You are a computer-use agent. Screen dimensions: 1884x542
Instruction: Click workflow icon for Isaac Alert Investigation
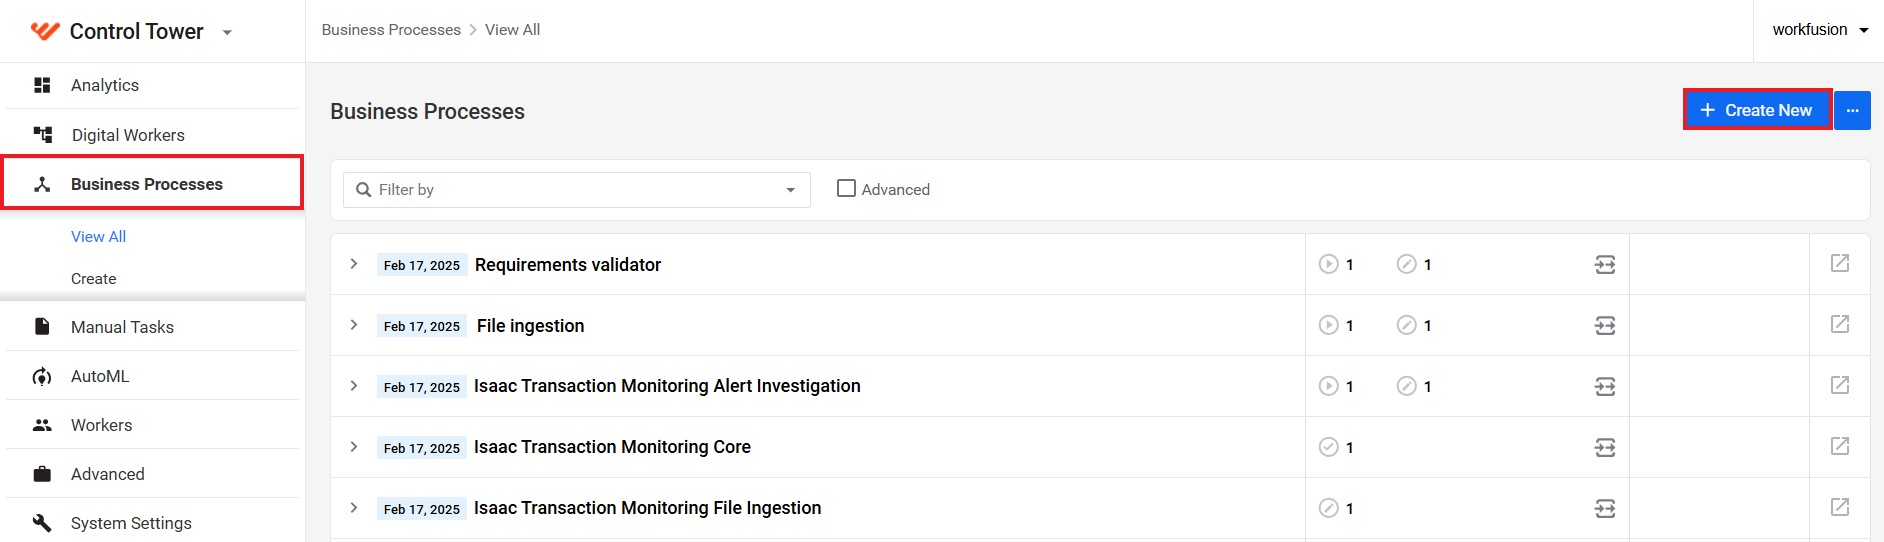click(1604, 387)
